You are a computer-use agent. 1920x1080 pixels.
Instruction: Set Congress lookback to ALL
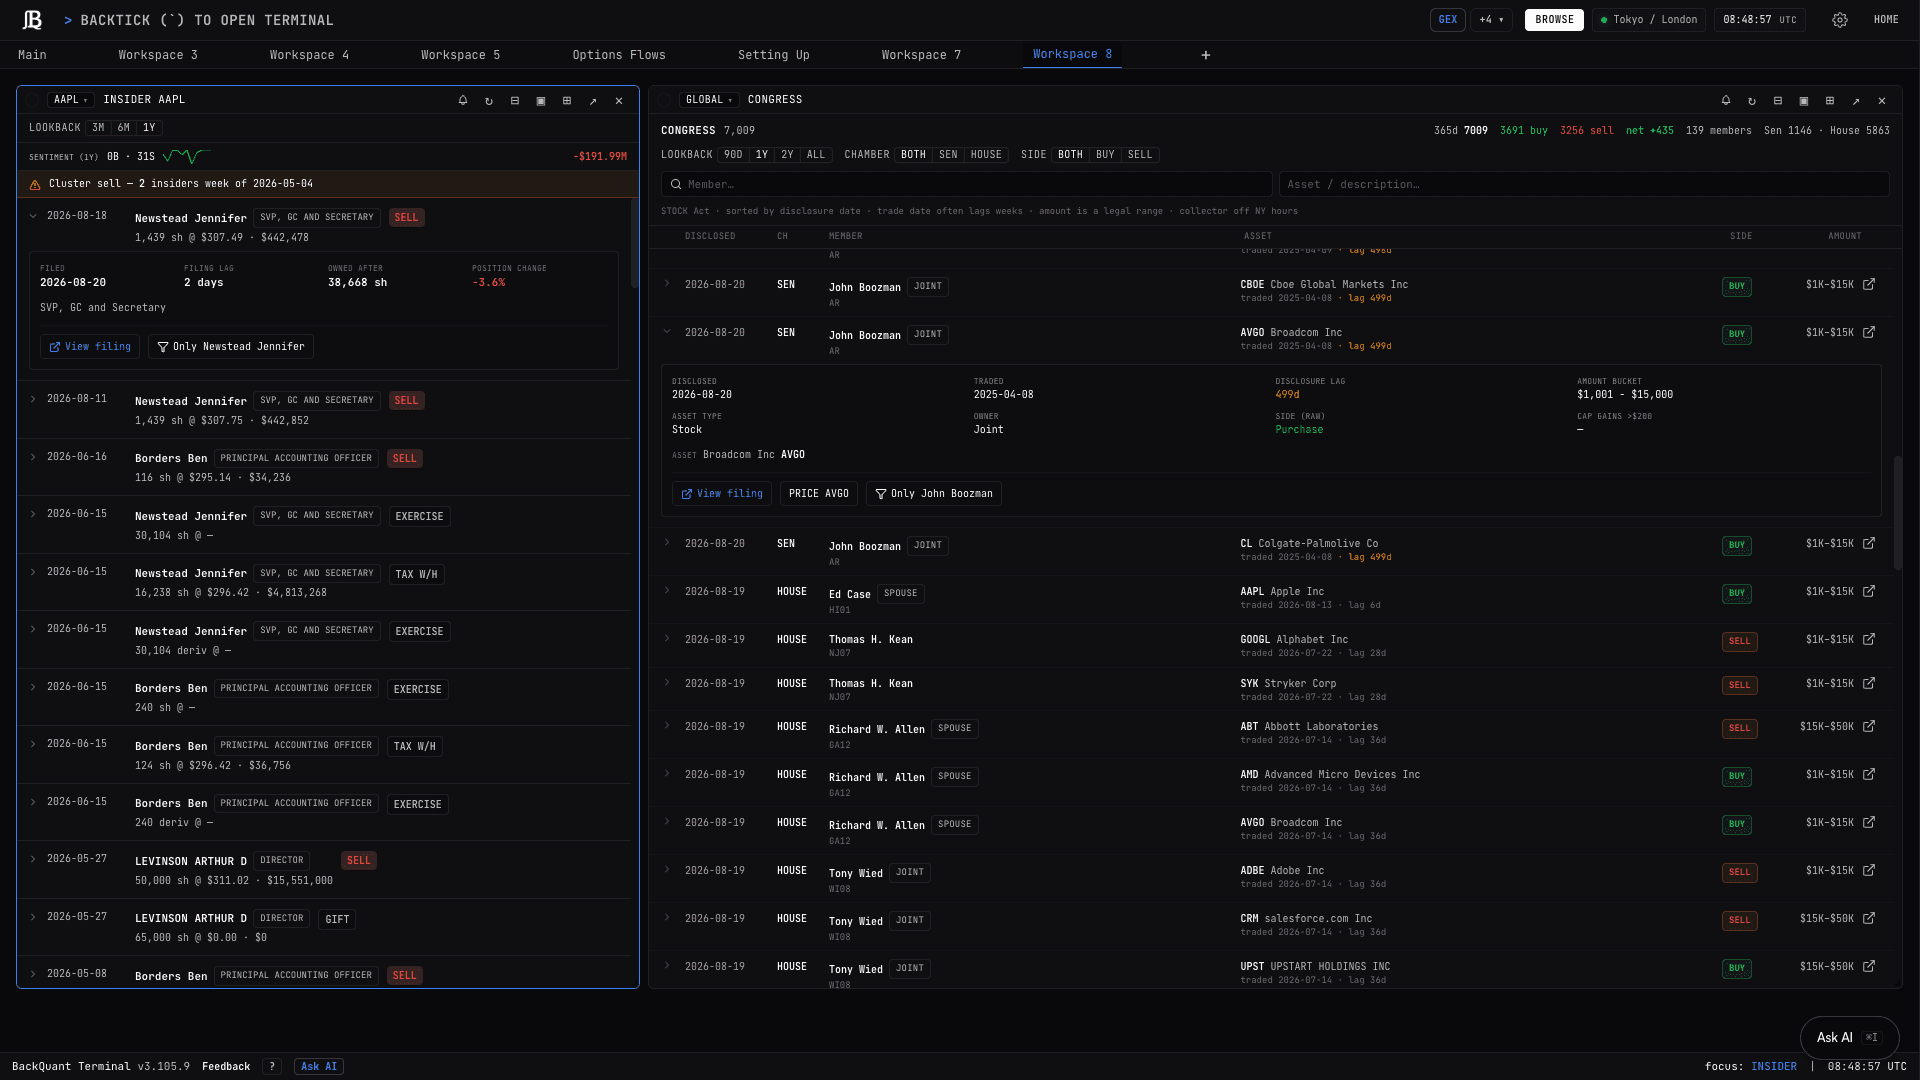pos(816,155)
